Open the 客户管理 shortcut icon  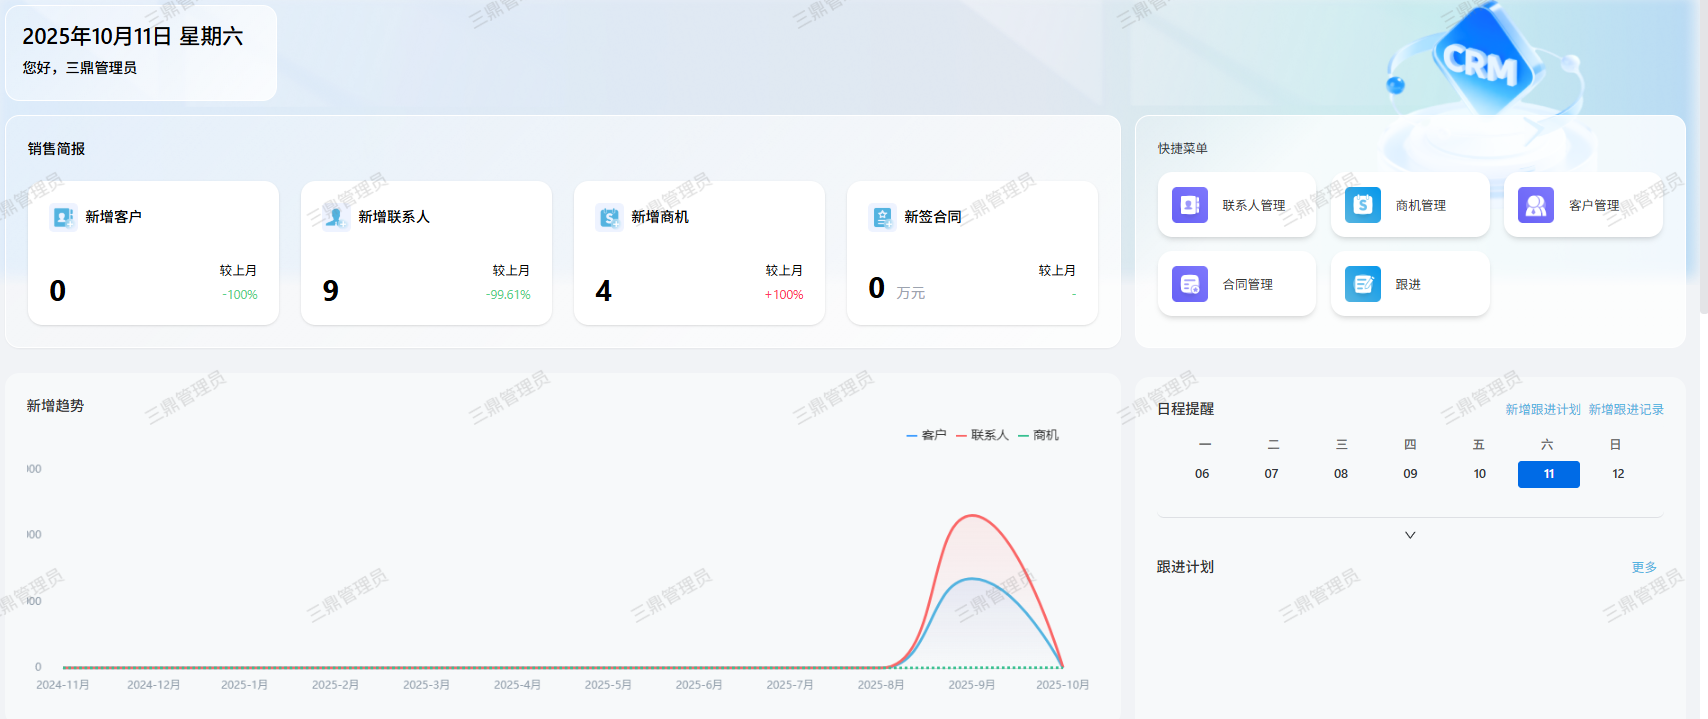pos(1536,205)
